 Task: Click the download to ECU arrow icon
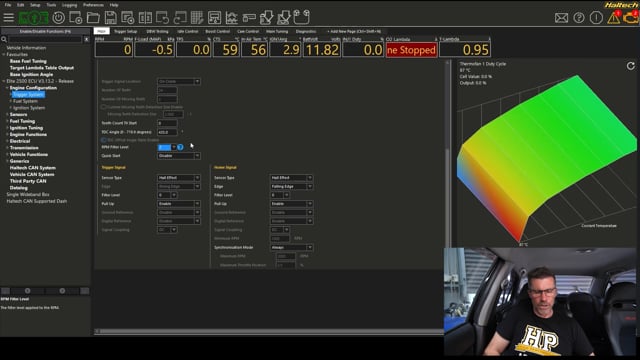(267, 18)
